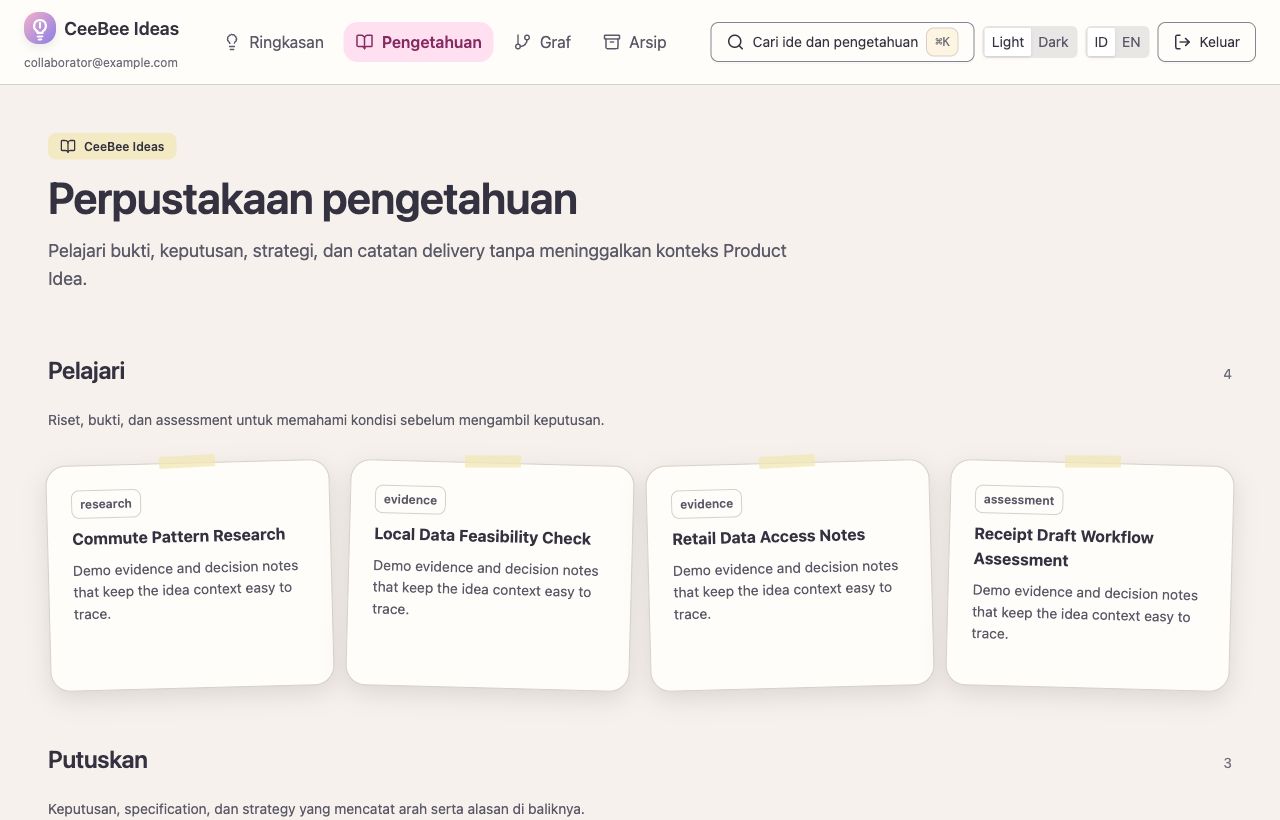Open Retail Data Access Notes card
Screen dimensions: 1280x820
pyautogui.click(x=790, y=575)
